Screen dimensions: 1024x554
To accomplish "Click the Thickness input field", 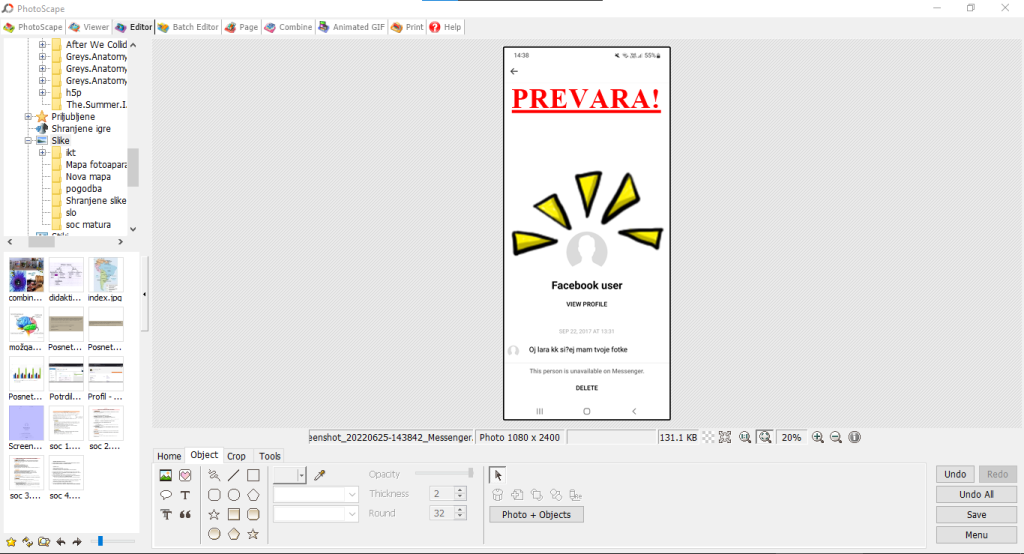I will (442, 494).
